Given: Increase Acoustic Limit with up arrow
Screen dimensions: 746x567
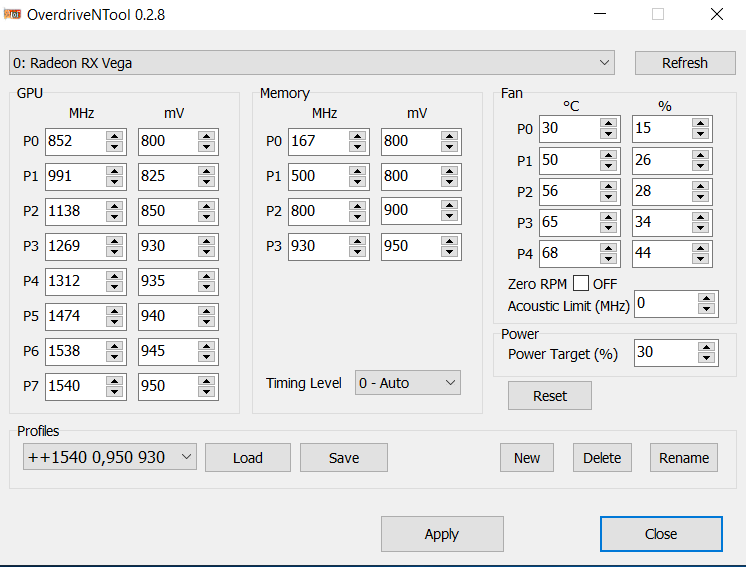Looking at the screenshot, I should click(707, 299).
